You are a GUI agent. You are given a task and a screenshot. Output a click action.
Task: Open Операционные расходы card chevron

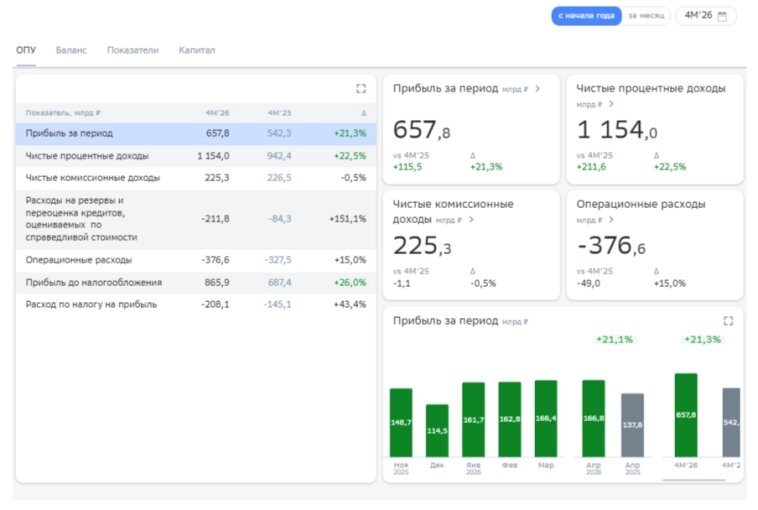click(611, 220)
